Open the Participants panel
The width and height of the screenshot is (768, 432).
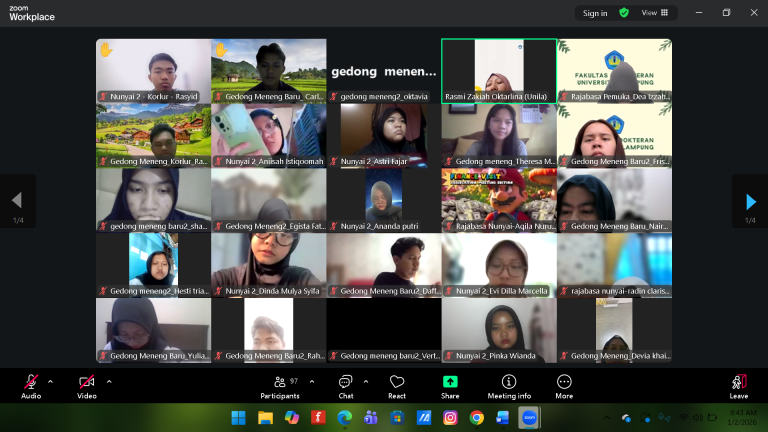(x=280, y=386)
